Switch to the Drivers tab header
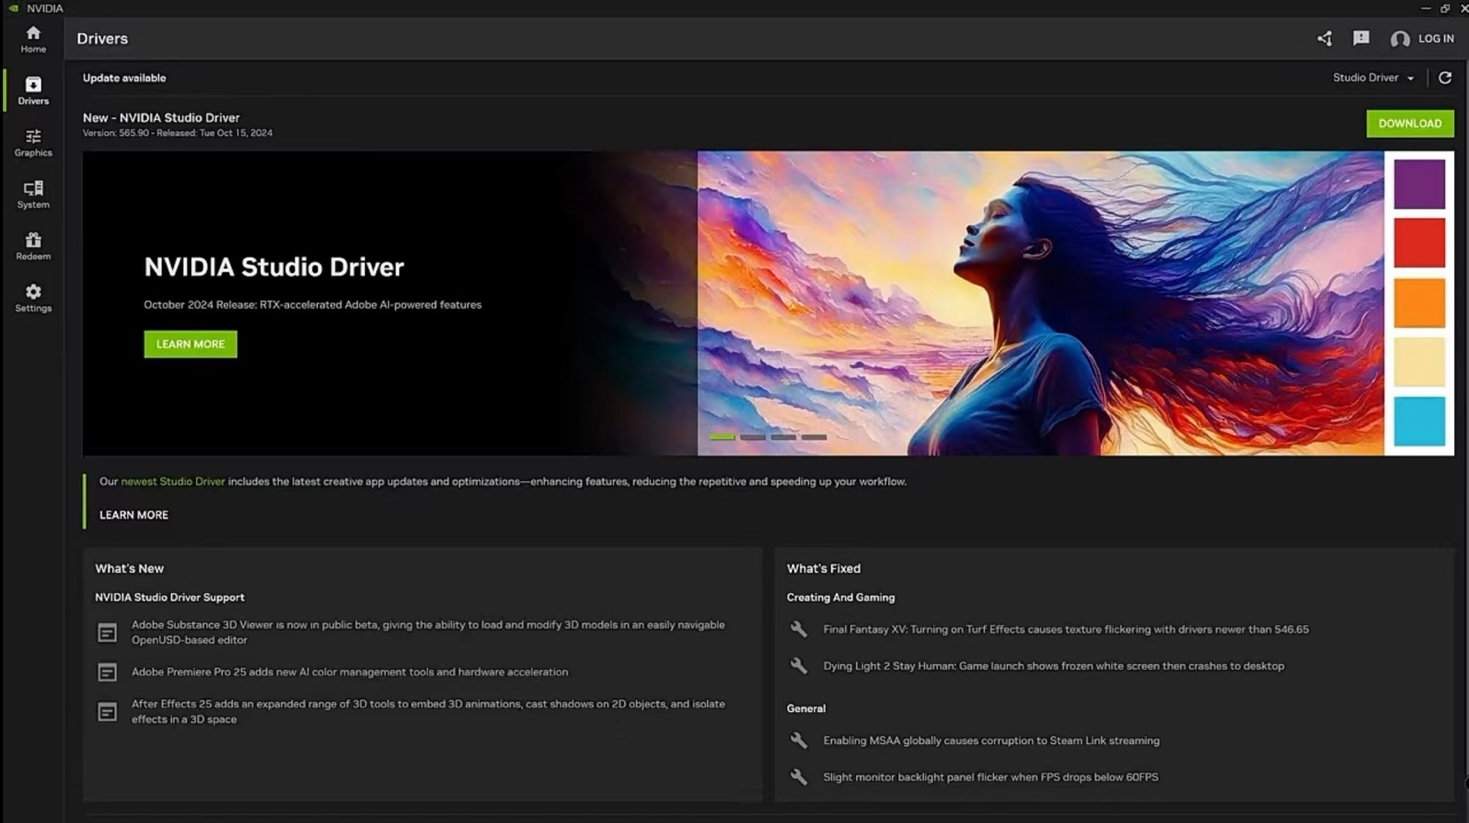Viewport: 1469px width, 823px height. point(102,38)
